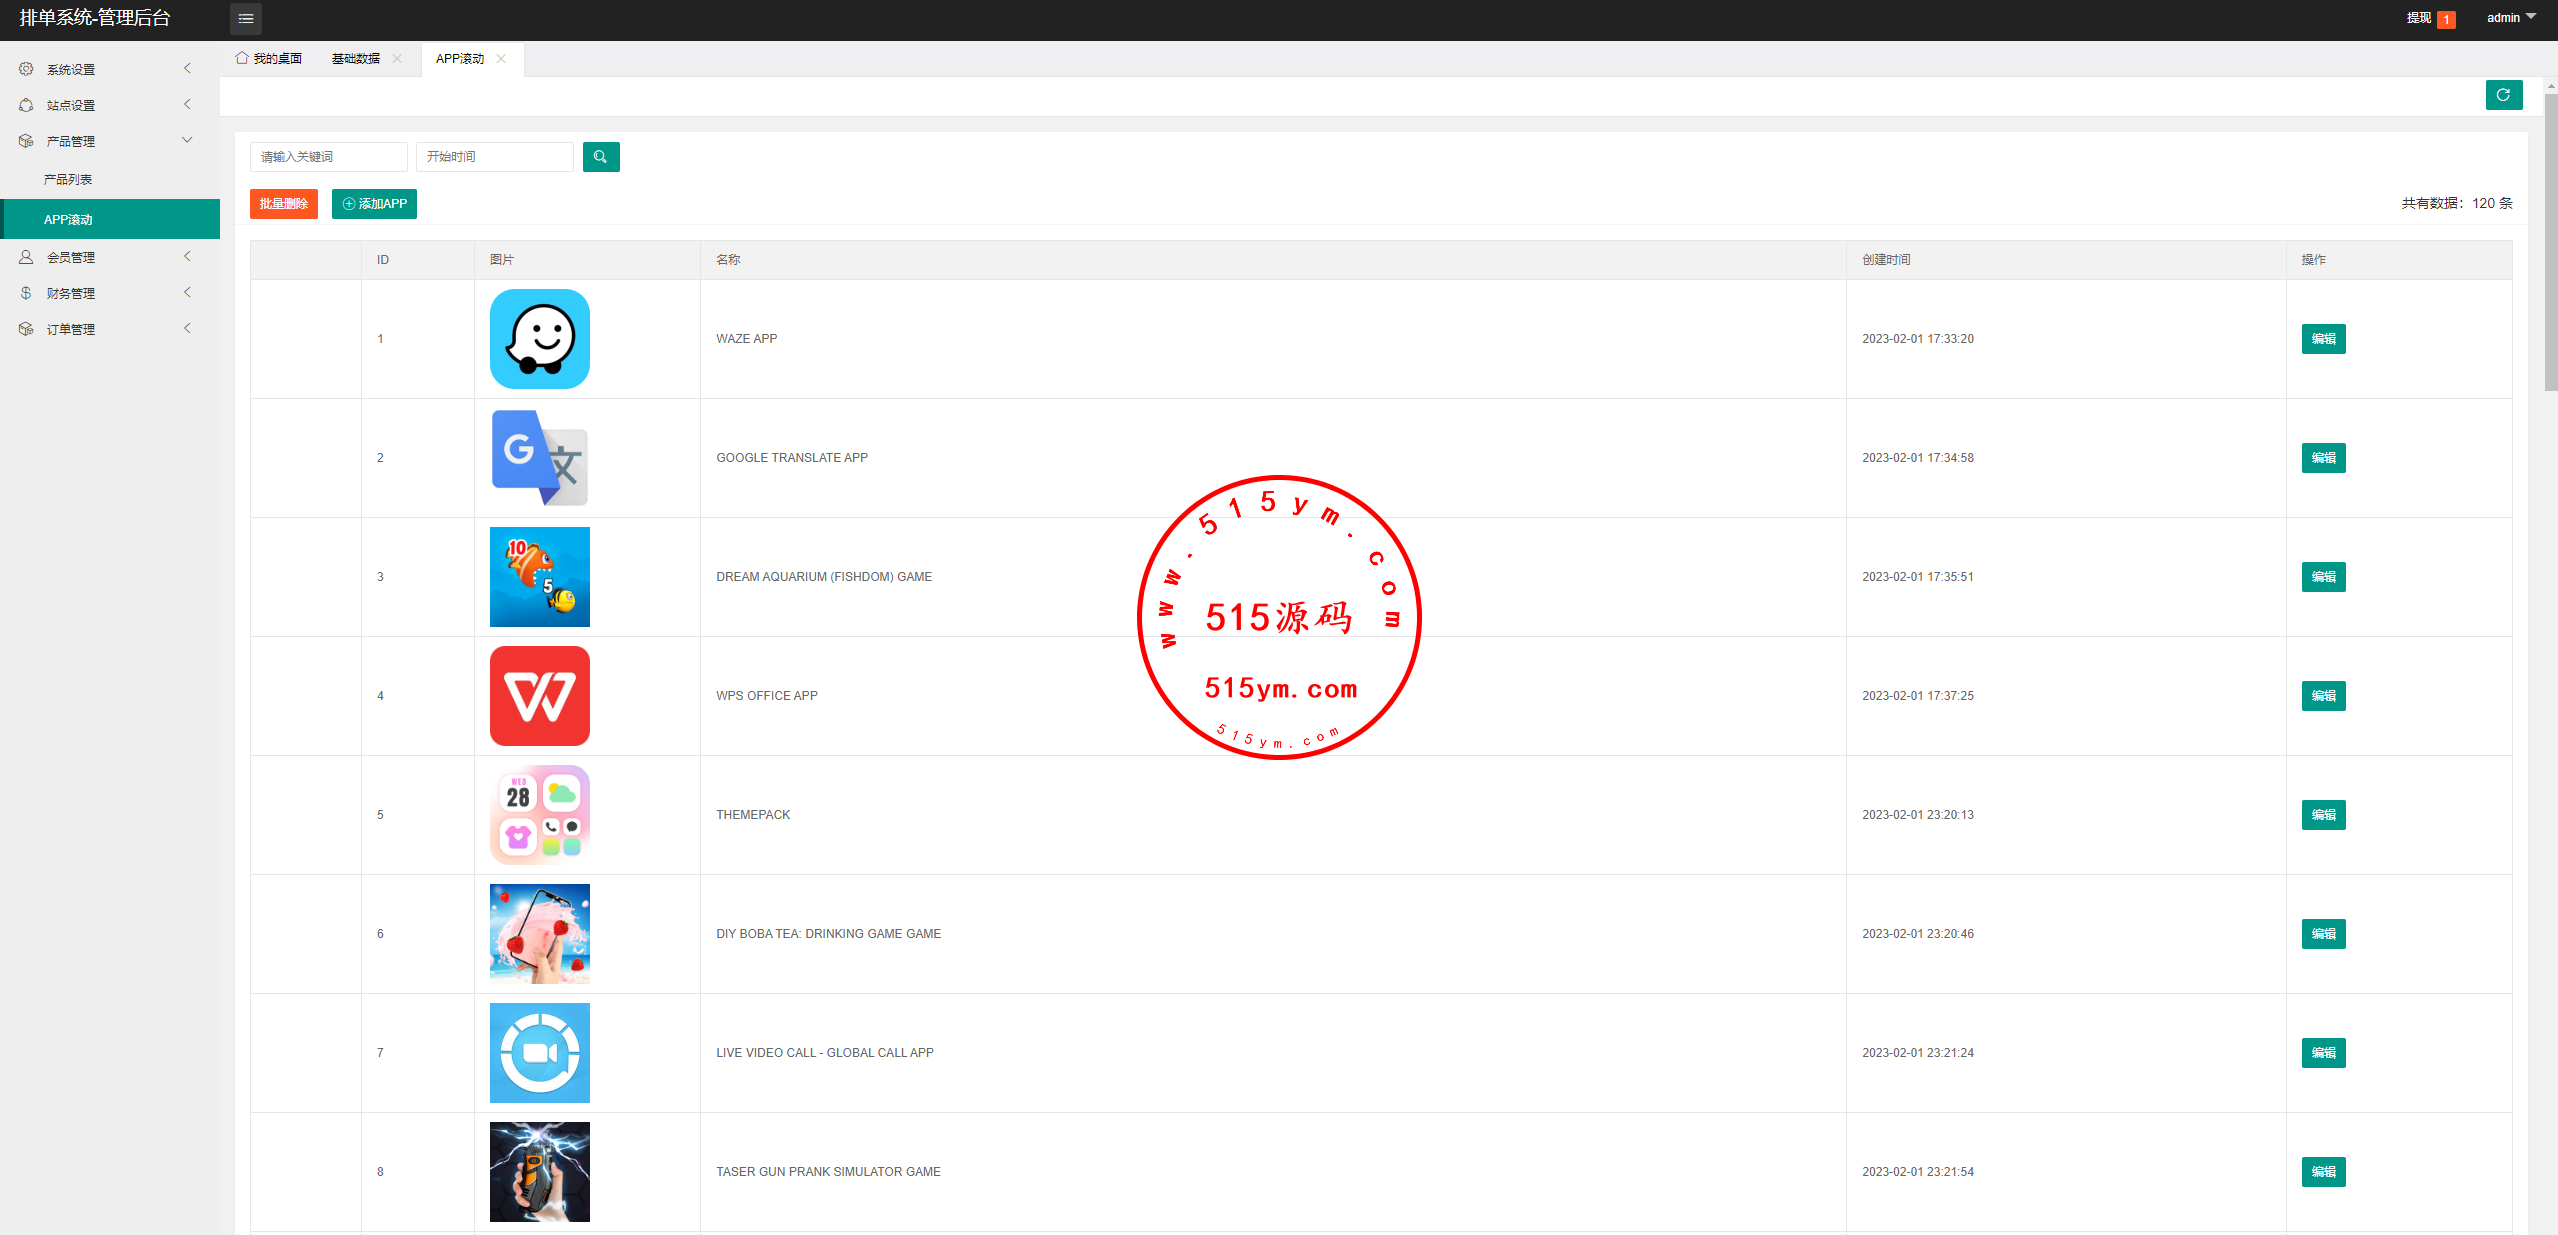Click the green refresh icon button
The width and height of the screenshot is (2558, 1235).
tap(2503, 95)
